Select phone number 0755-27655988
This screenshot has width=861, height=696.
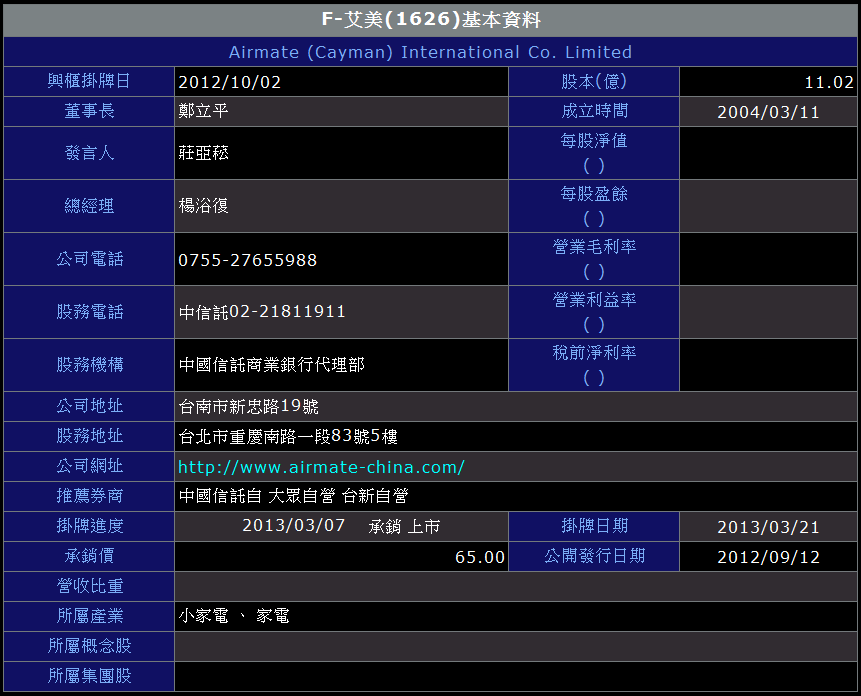pyautogui.click(x=248, y=260)
